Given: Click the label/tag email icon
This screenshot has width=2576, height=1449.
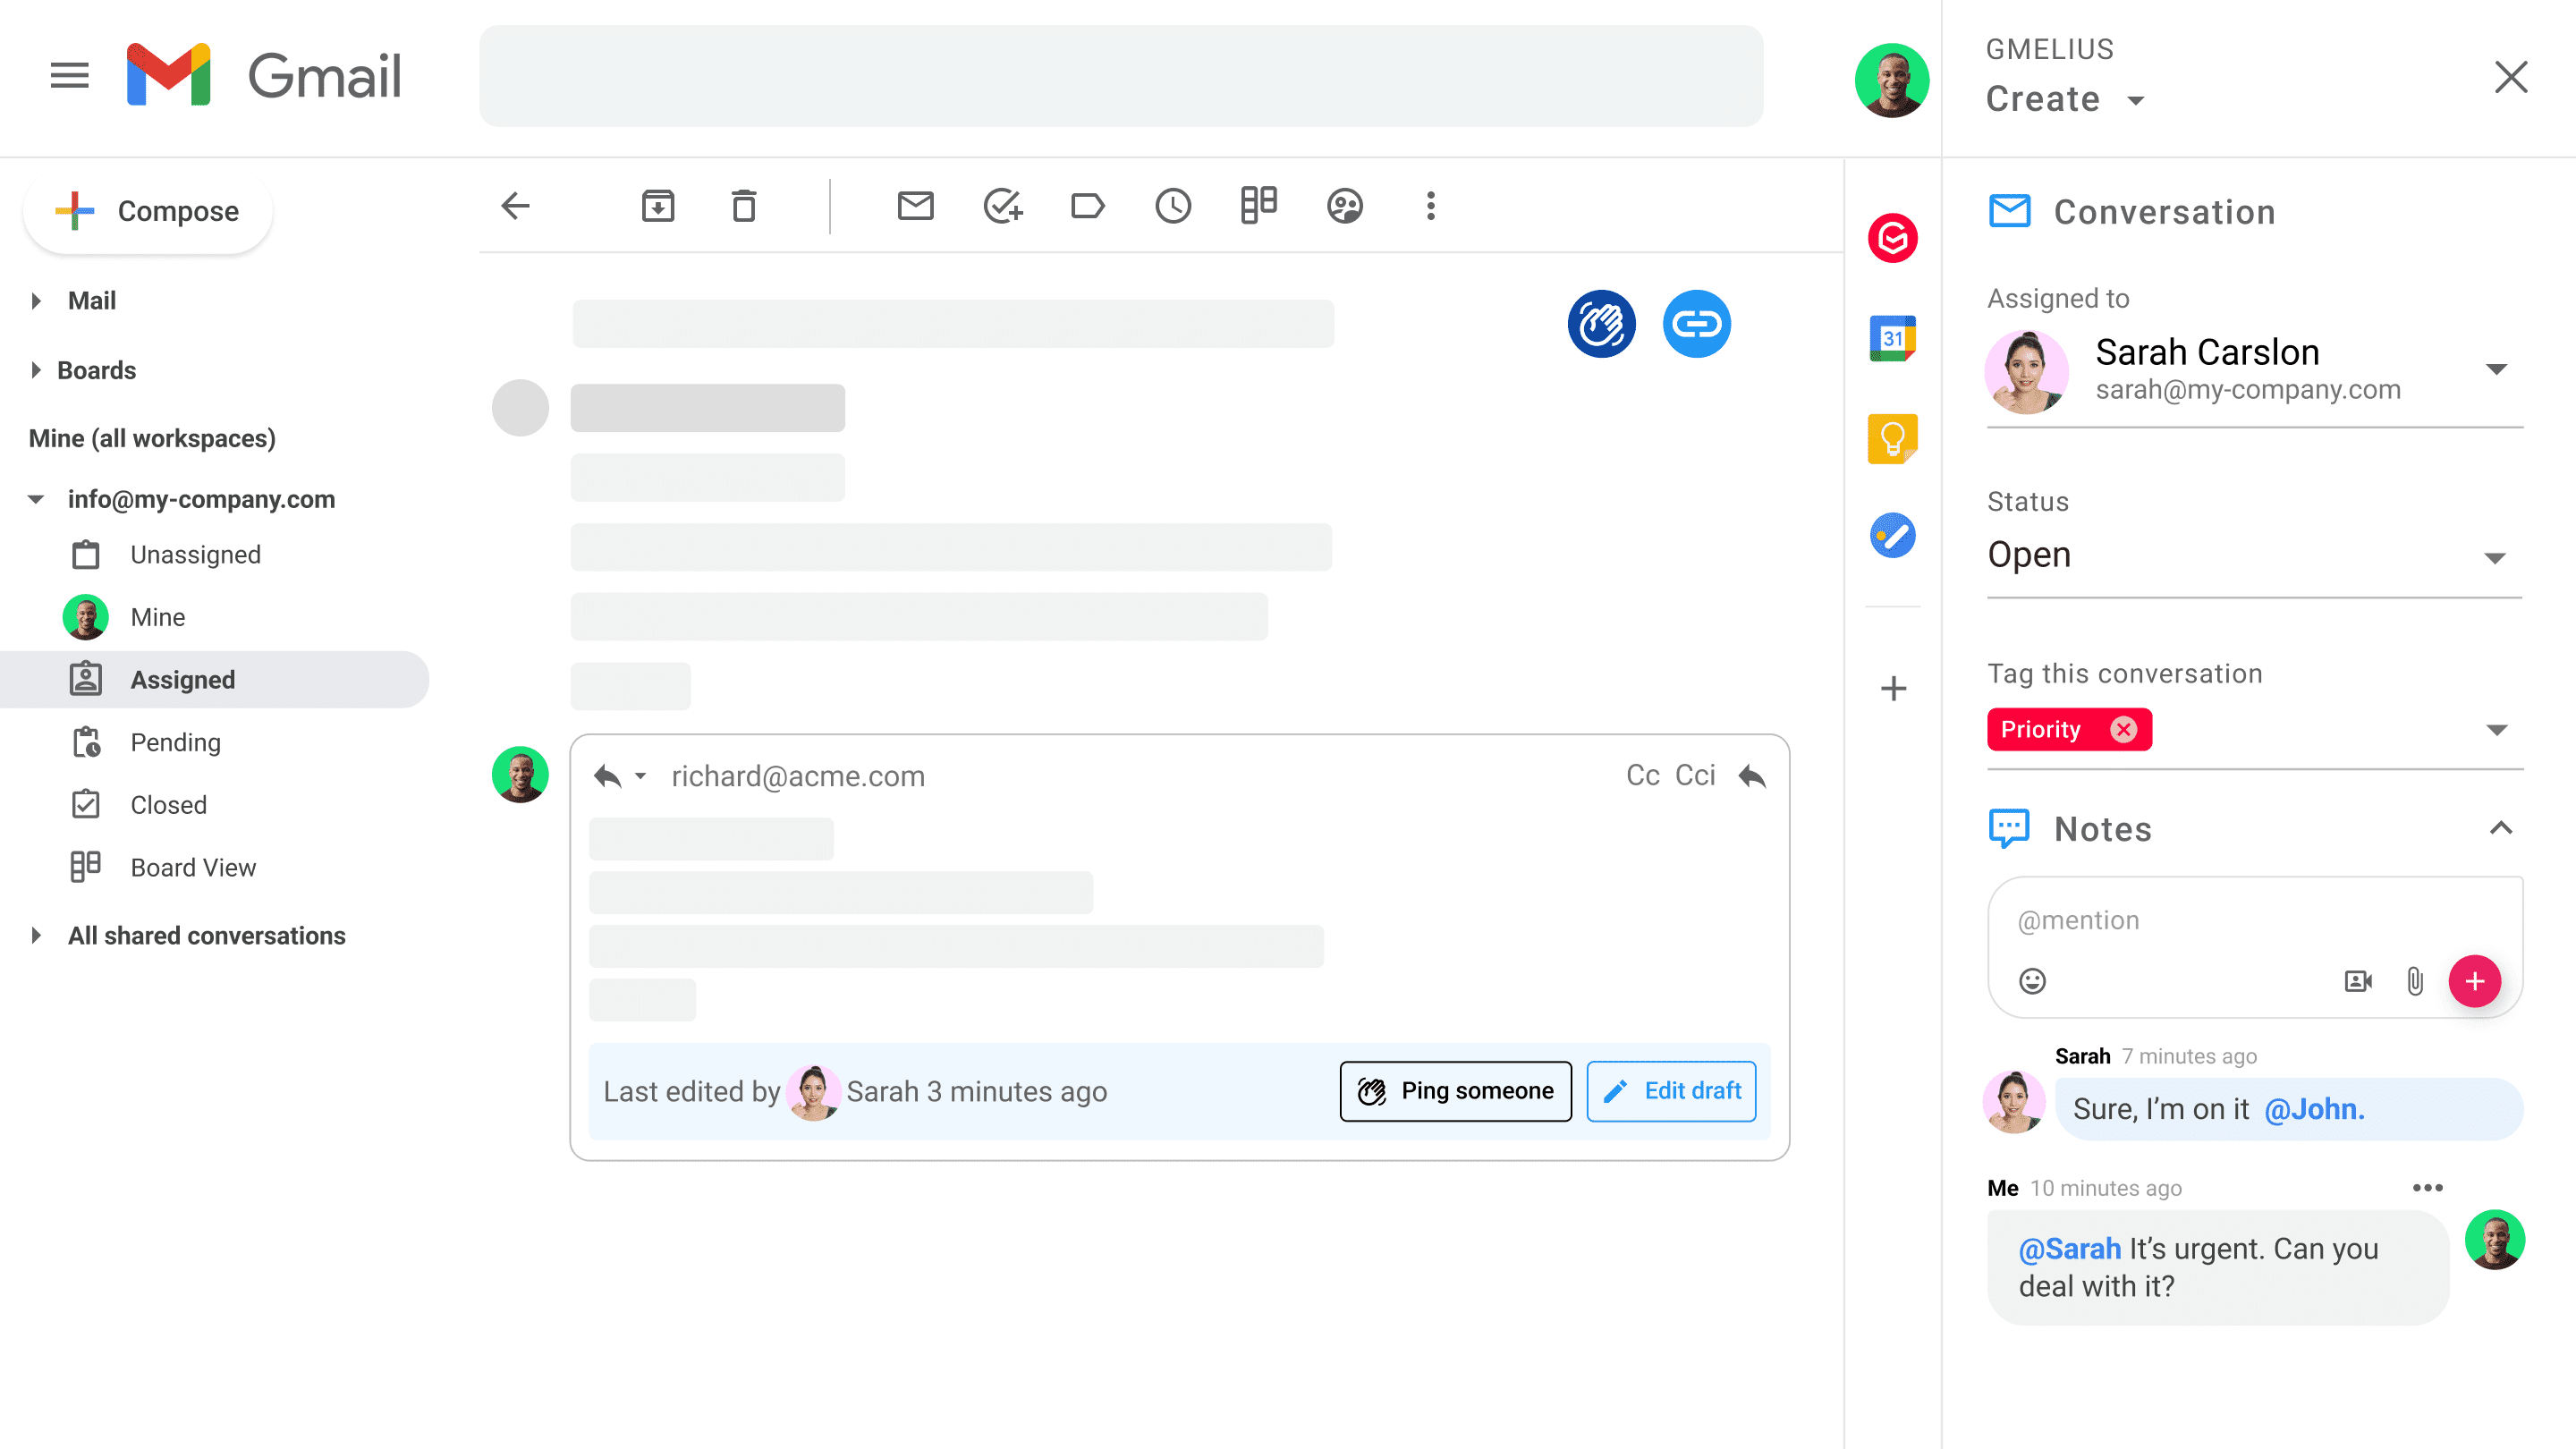Looking at the screenshot, I should (1087, 207).
